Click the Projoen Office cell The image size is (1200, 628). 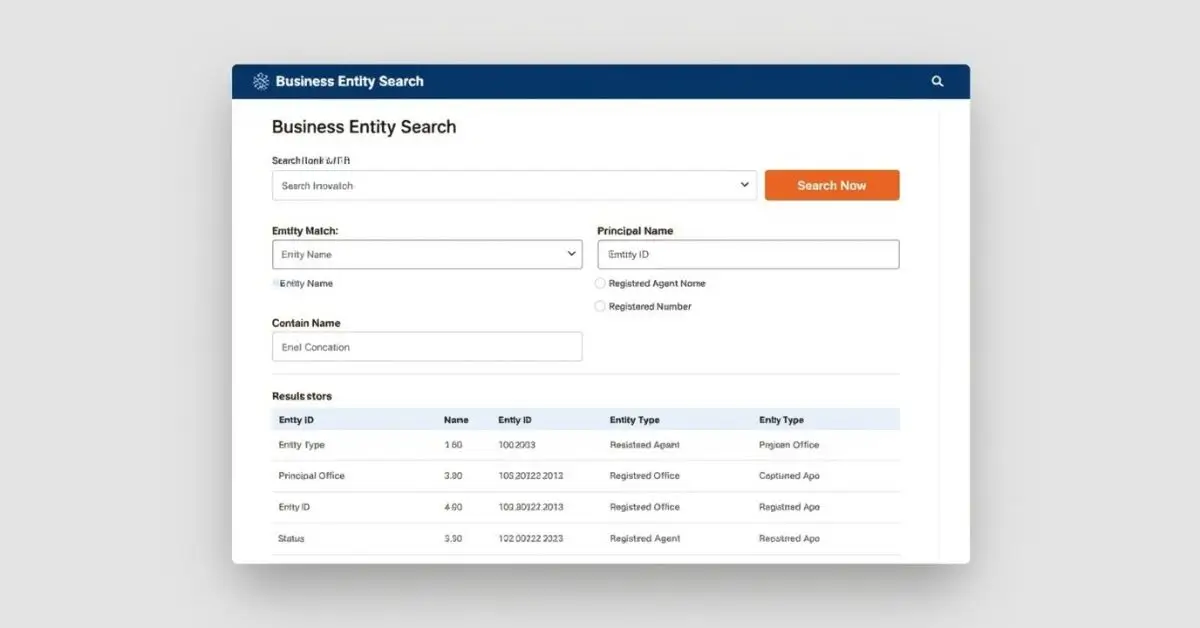789,445
